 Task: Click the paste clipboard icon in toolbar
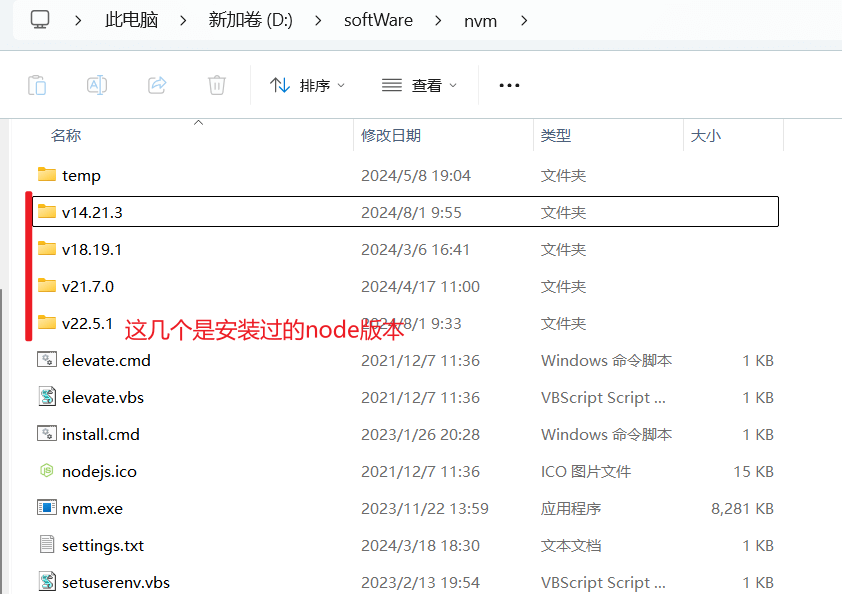click(37, 85)
